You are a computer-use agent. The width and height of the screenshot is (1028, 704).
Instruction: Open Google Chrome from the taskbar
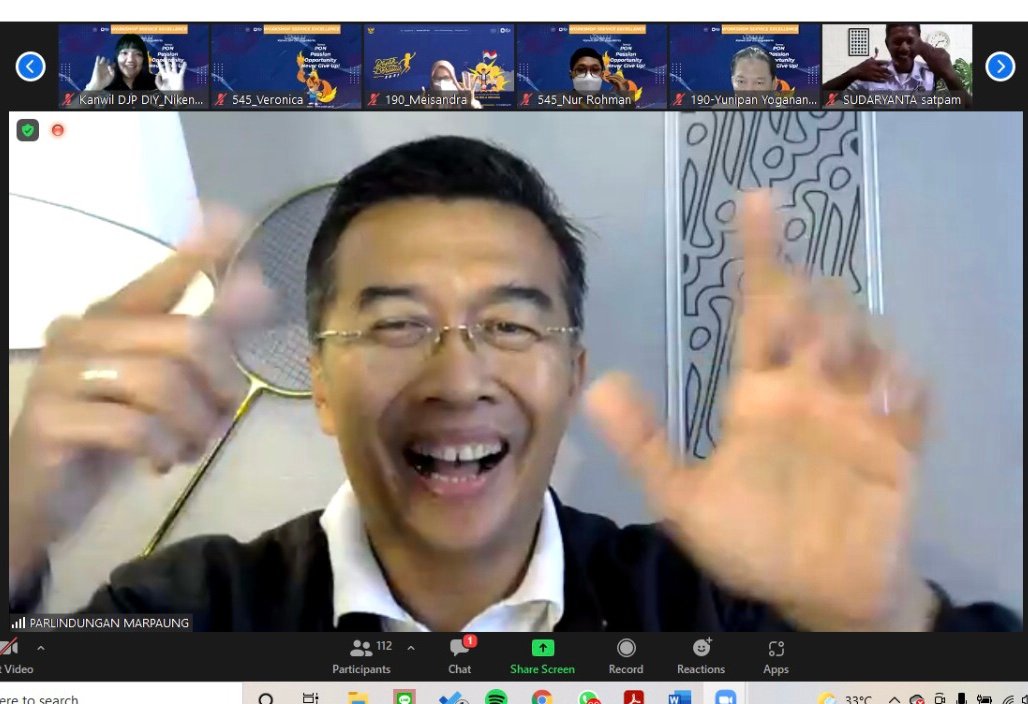click(542, 698)
